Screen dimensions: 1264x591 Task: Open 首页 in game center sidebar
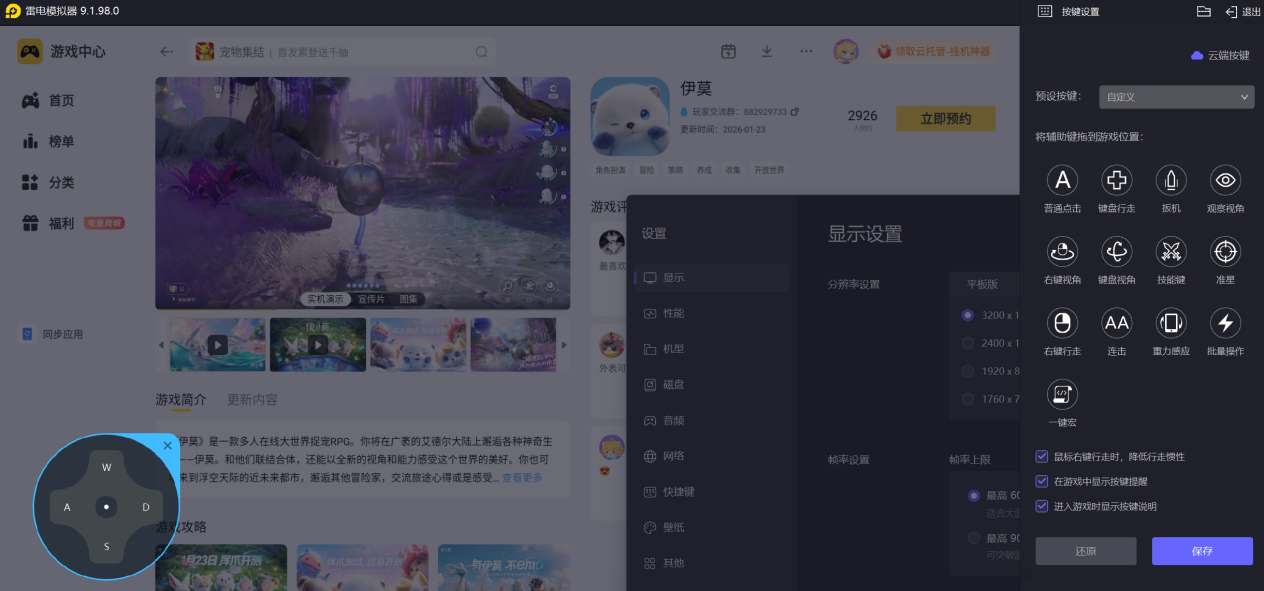point(48,100)
